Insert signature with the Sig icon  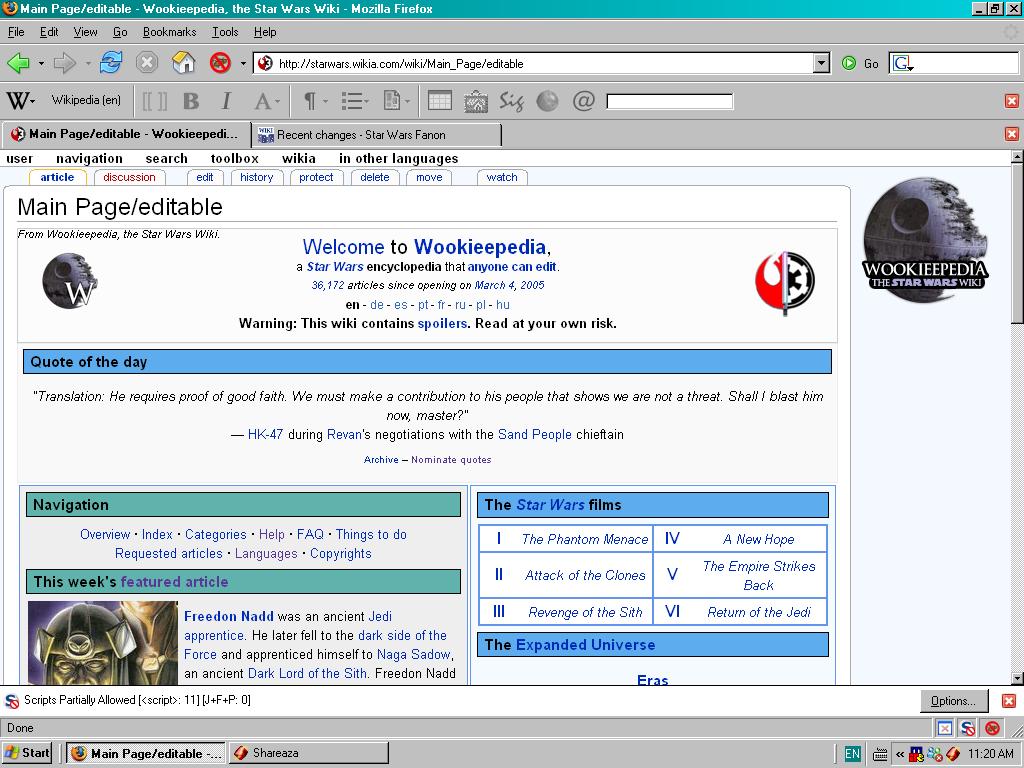pos(511,101)
